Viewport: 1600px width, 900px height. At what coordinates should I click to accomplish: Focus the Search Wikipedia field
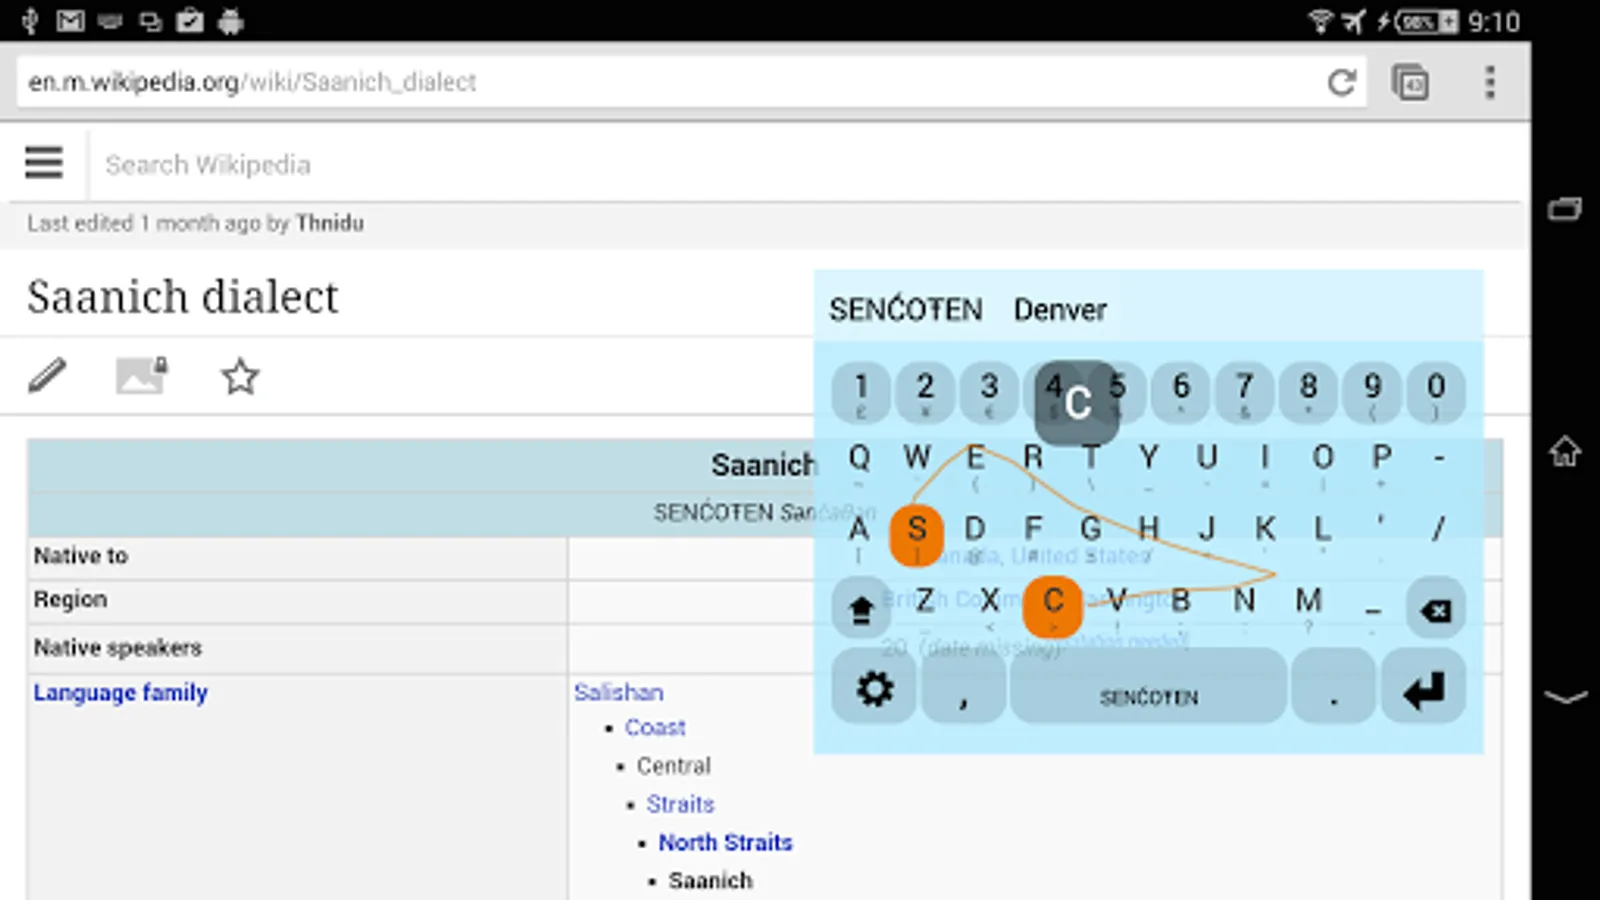pyautogui.click(x=208, y=164)
